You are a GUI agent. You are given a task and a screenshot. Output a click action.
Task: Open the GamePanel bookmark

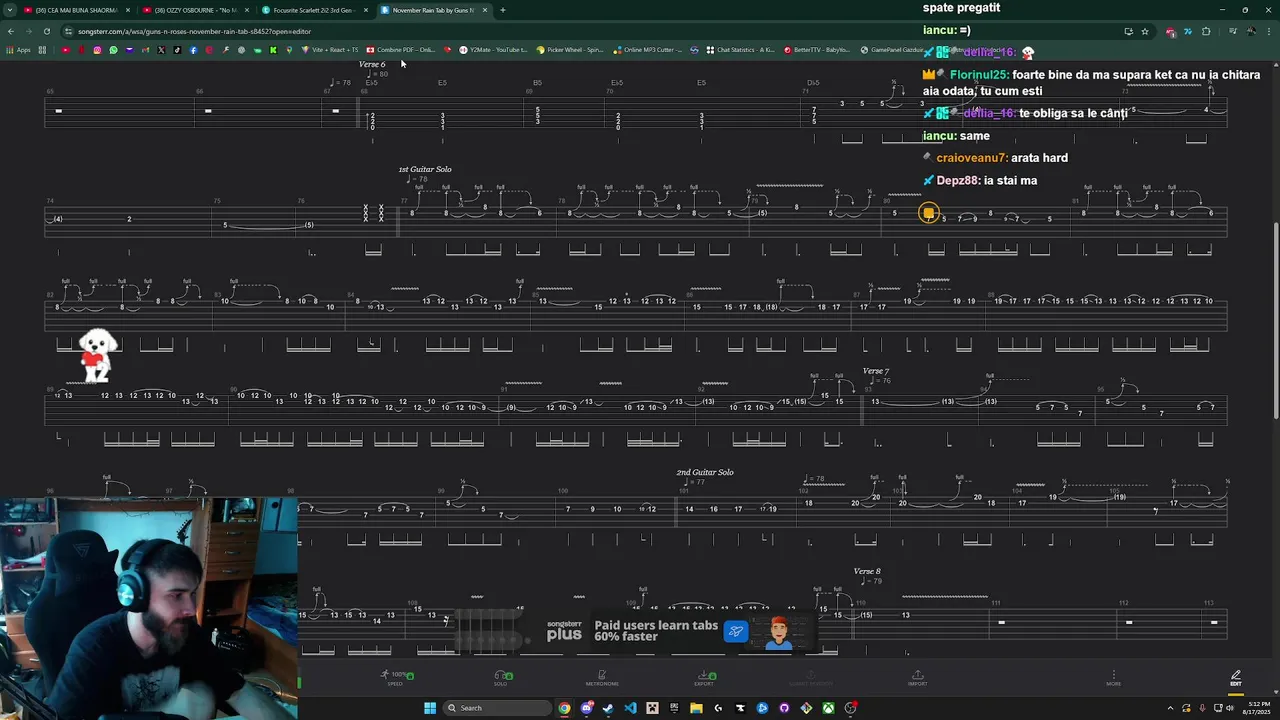892,50
